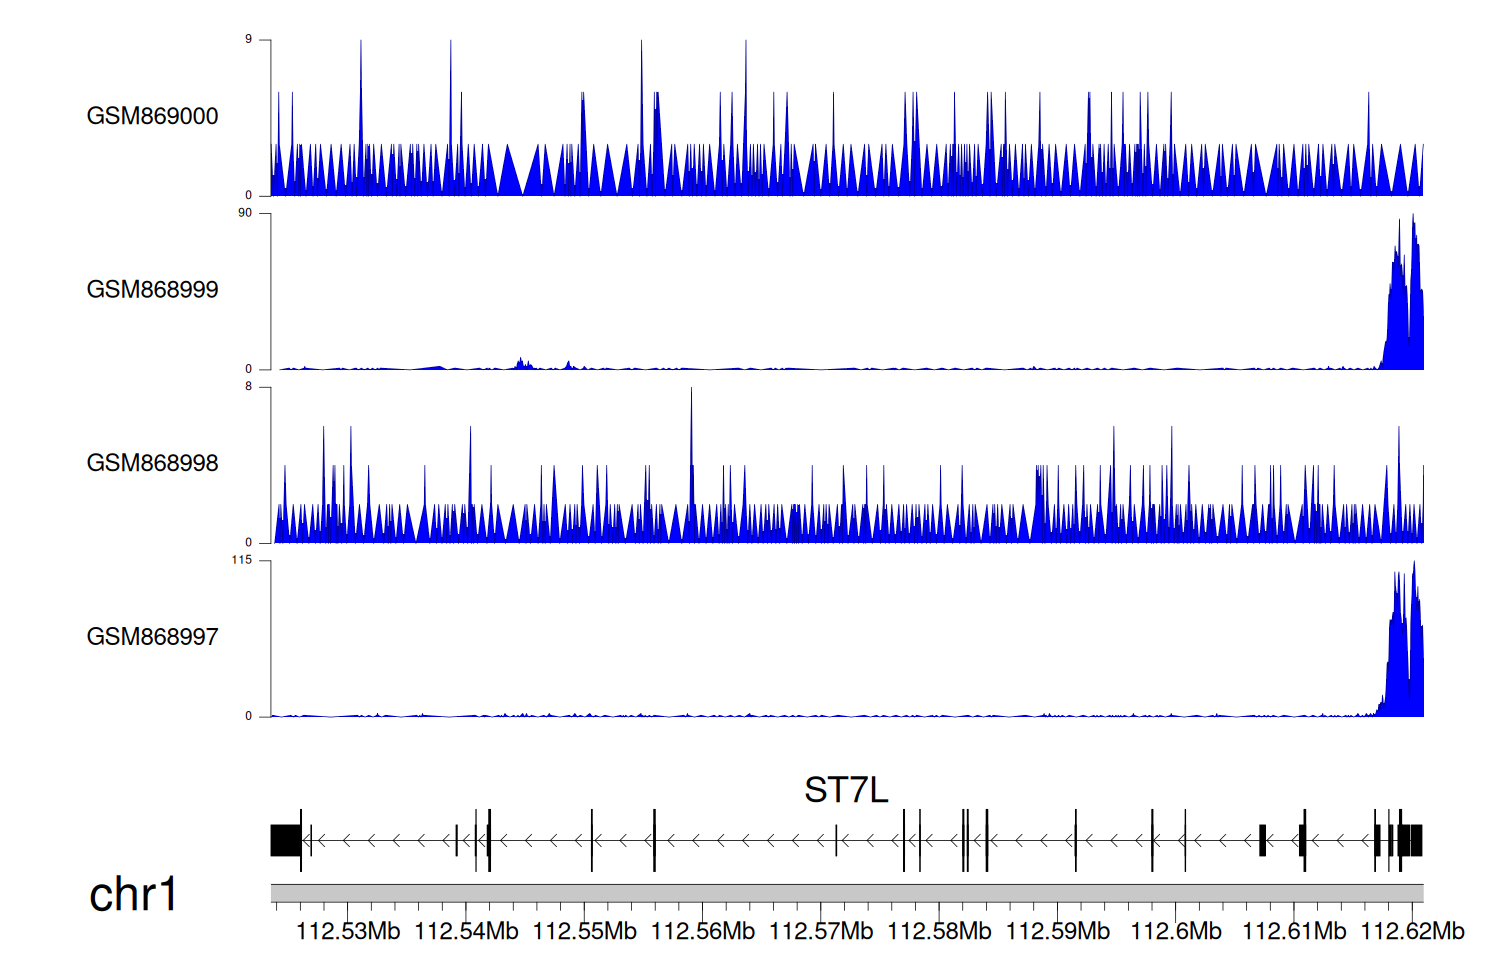Viewport: 1500px width, 980px height.
Task: Select the 112.54Mb position label
Action: 466,932
